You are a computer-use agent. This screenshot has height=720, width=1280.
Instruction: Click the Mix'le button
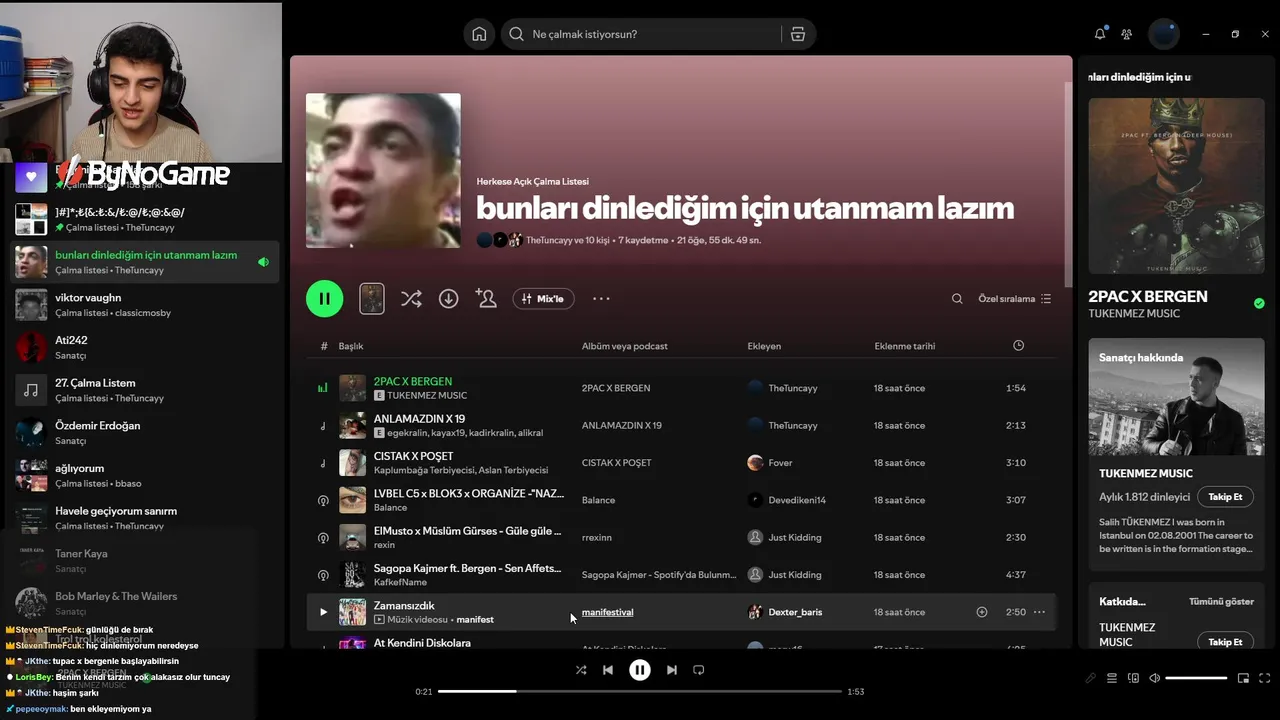[543, 298]
